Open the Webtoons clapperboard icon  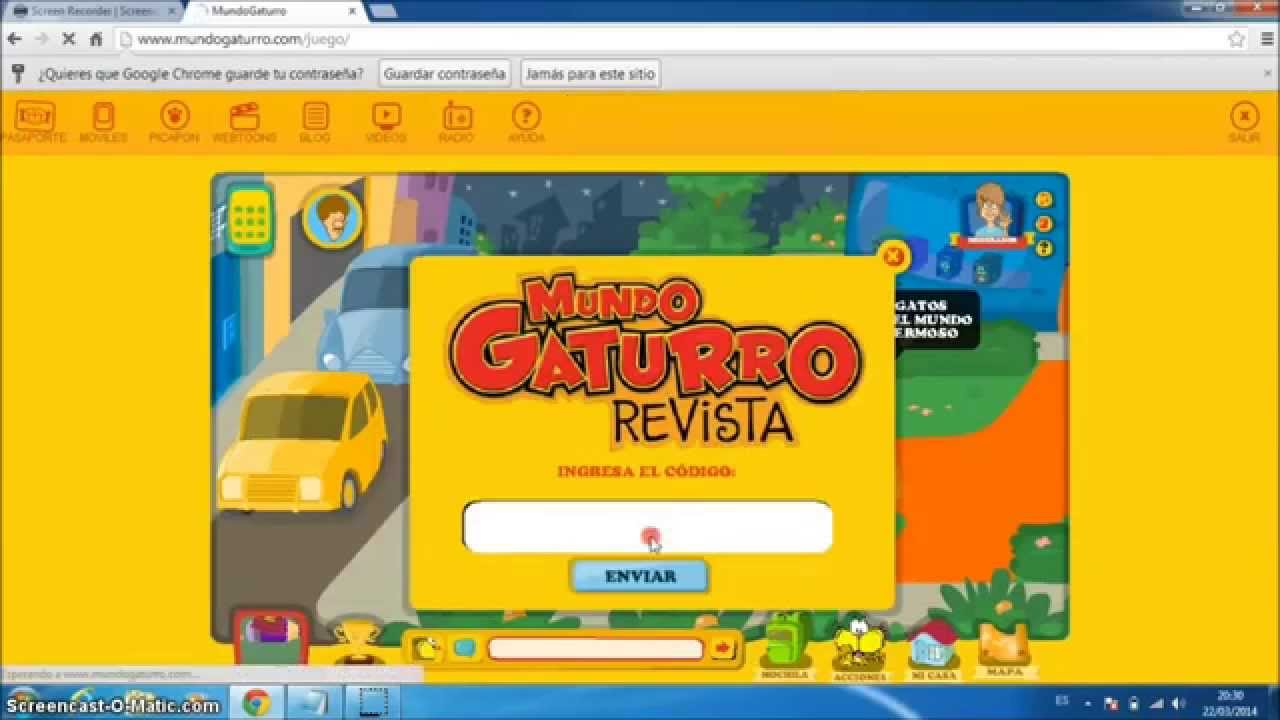point(244,122)
